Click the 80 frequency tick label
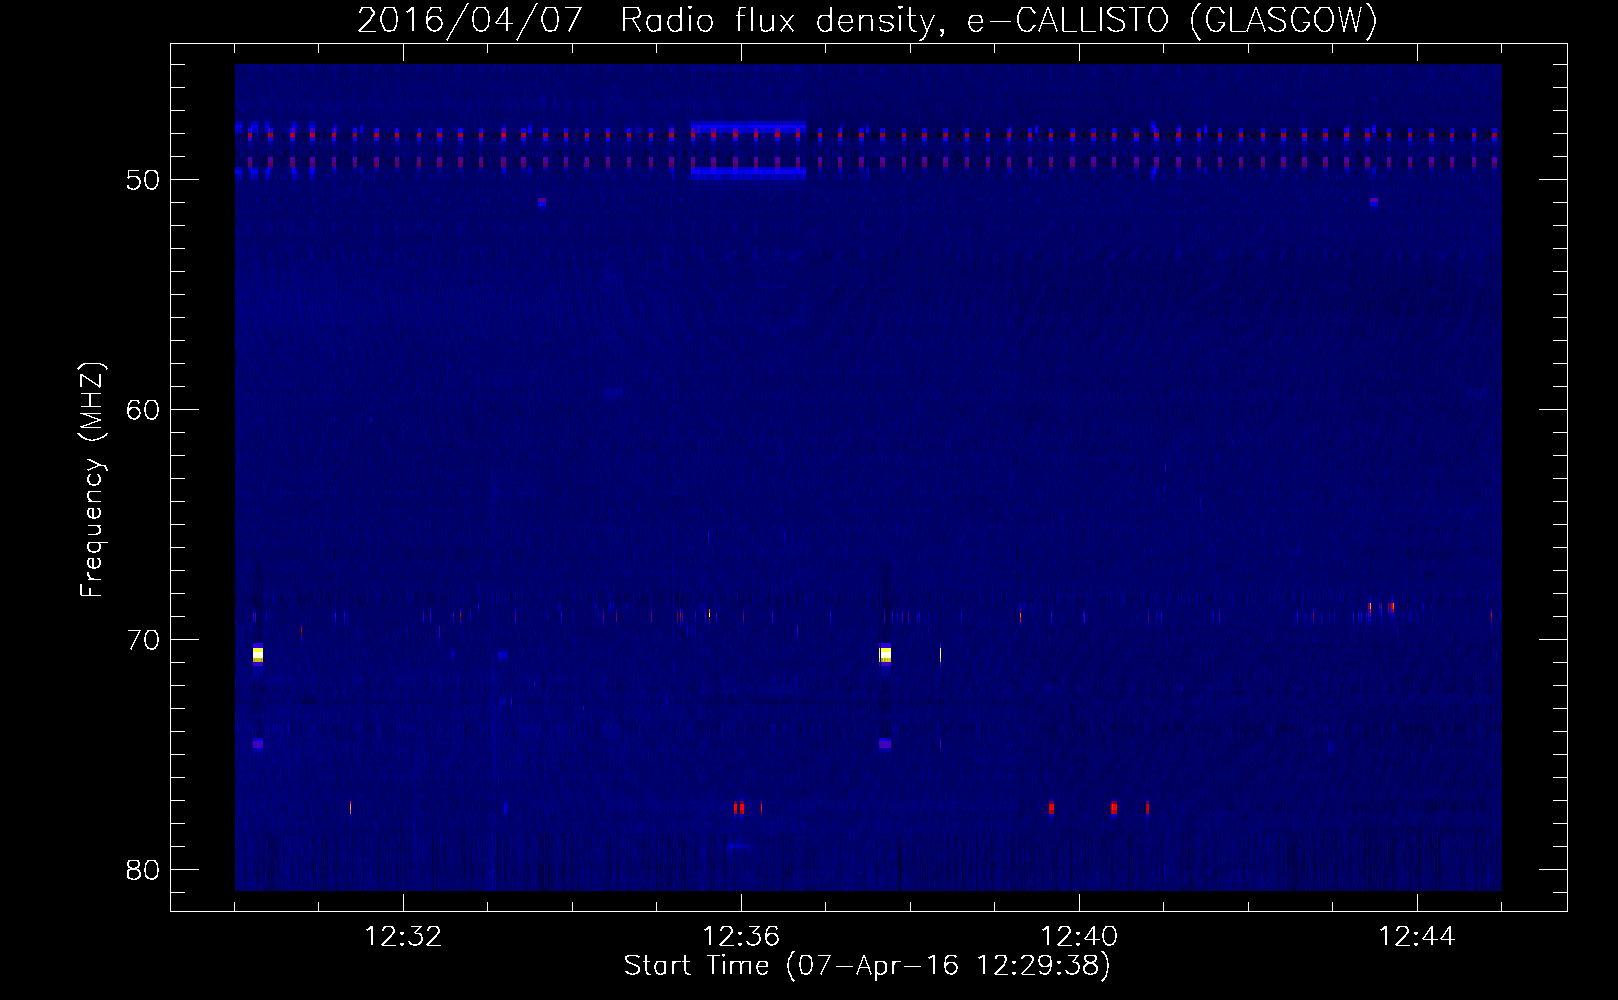The image size is (1618, 1000). tap(143, 870)
